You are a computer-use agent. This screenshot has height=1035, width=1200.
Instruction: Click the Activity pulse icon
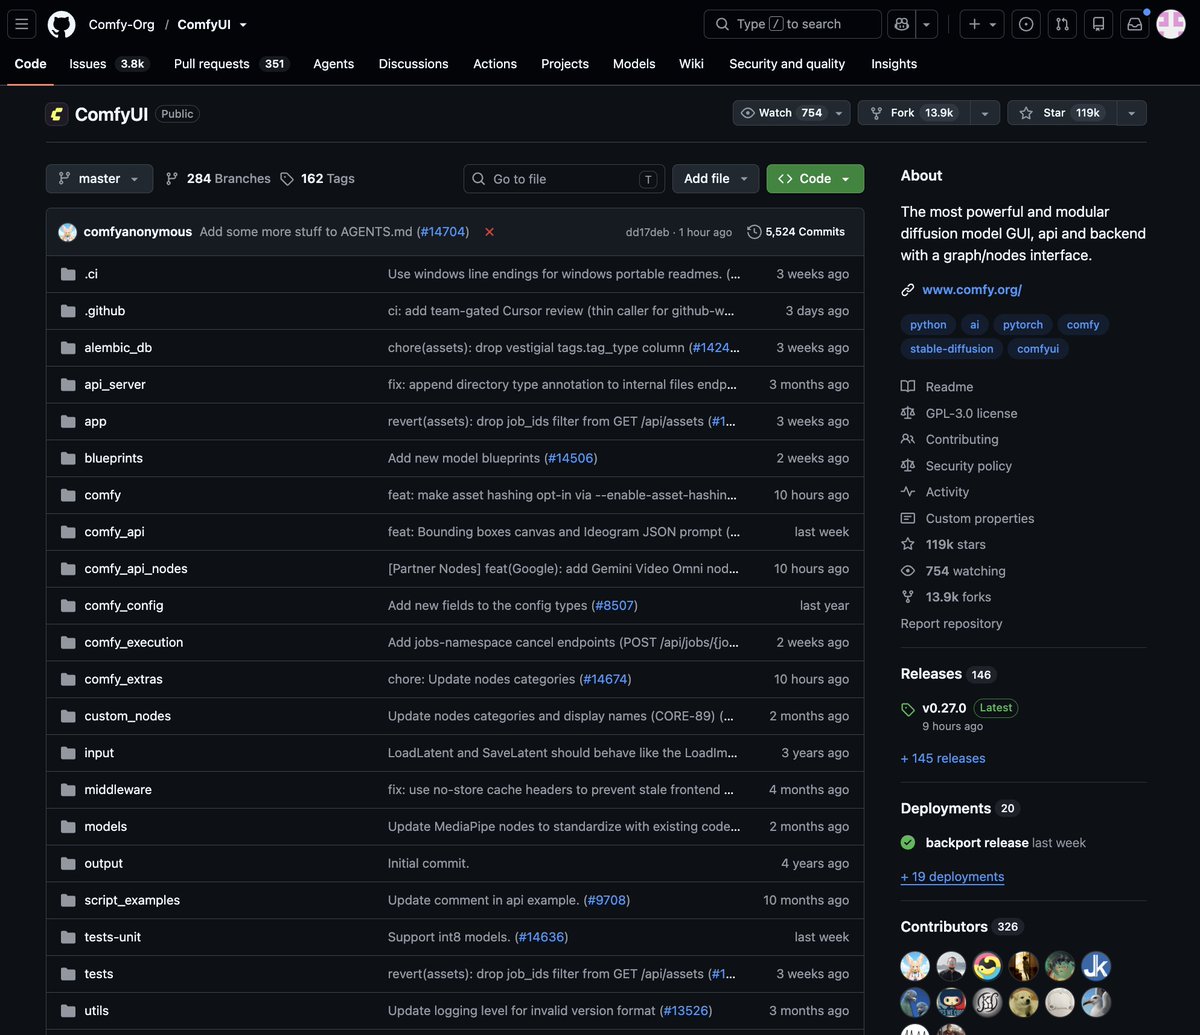coord(908,492)
